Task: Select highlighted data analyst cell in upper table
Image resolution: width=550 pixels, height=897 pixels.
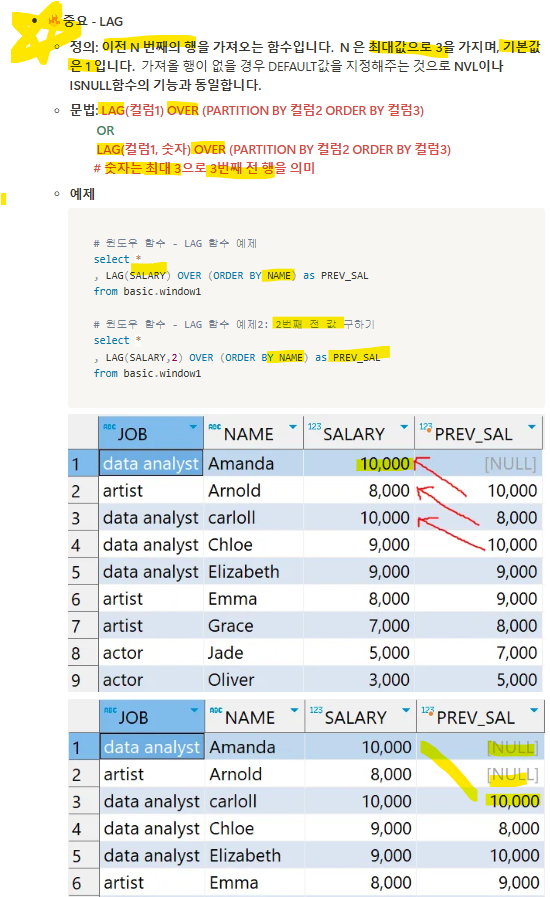Action: click(x=151, y=463)
